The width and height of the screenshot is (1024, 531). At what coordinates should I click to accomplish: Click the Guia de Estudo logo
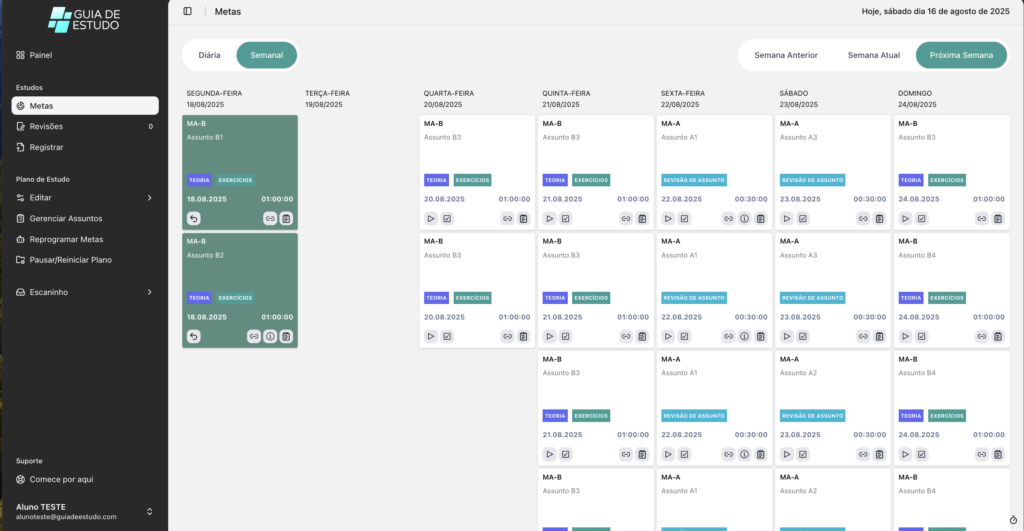(x=84, y=20)
